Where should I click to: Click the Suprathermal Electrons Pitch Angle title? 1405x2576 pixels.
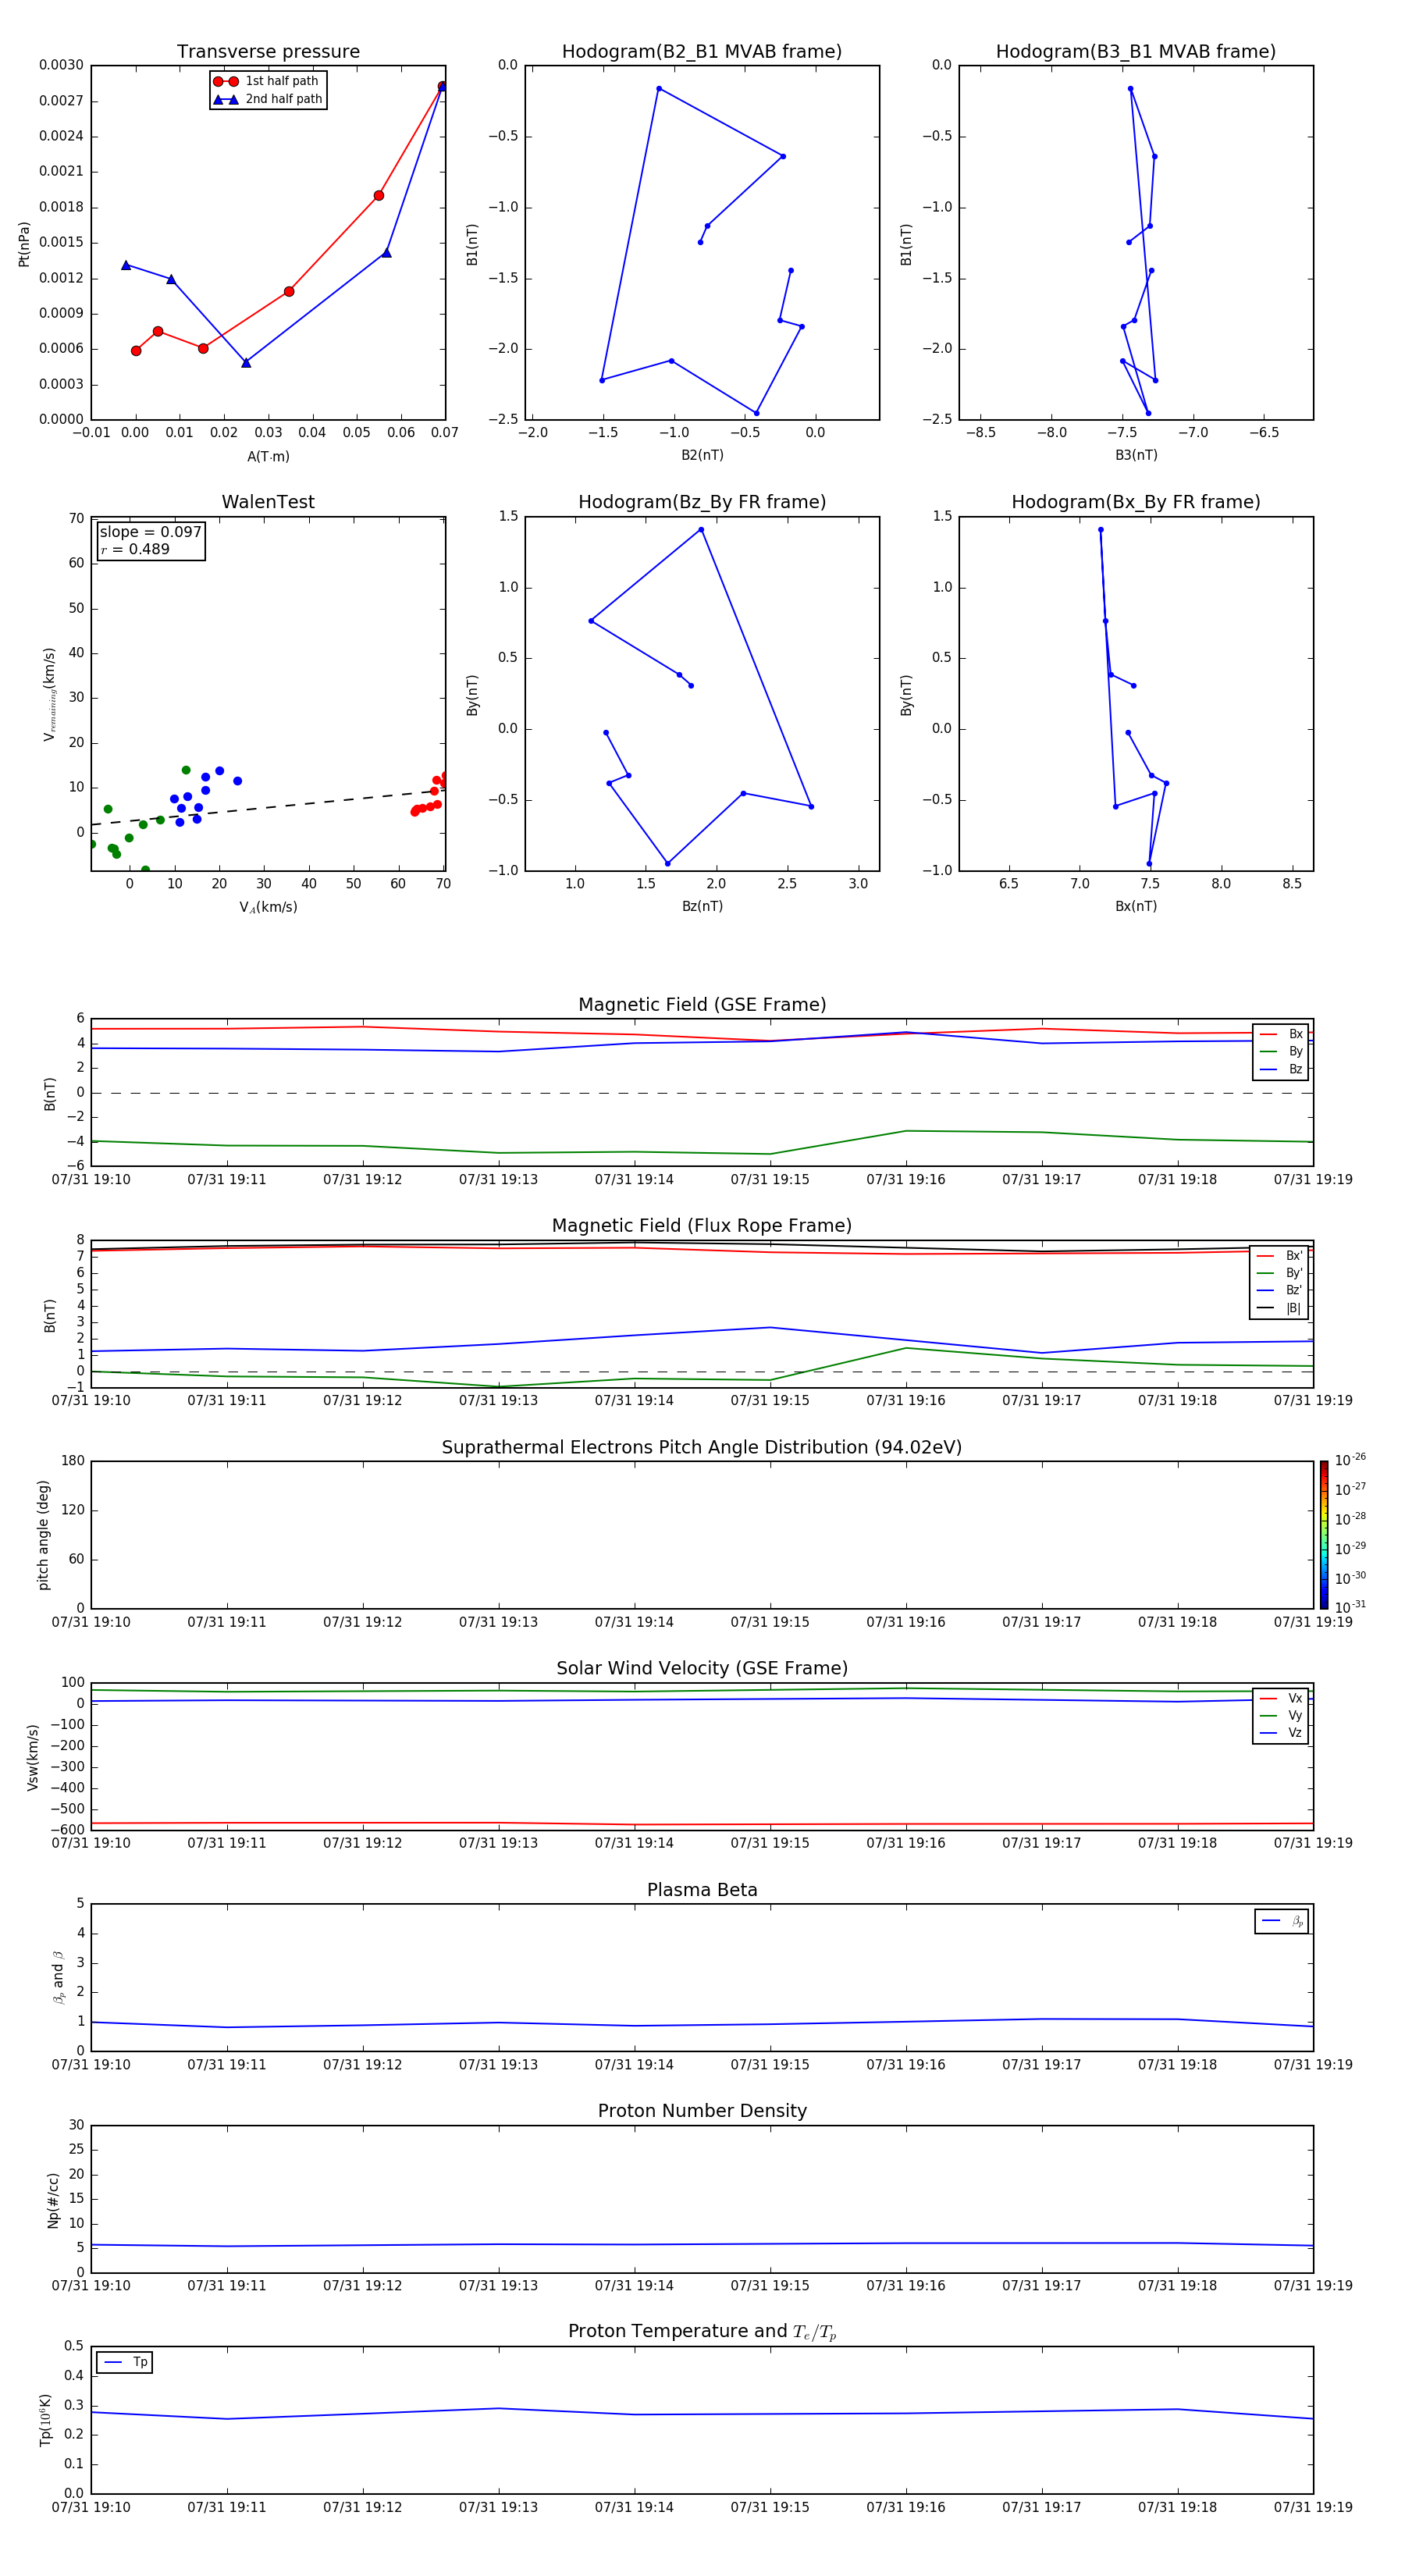(x=702, y=1448)
